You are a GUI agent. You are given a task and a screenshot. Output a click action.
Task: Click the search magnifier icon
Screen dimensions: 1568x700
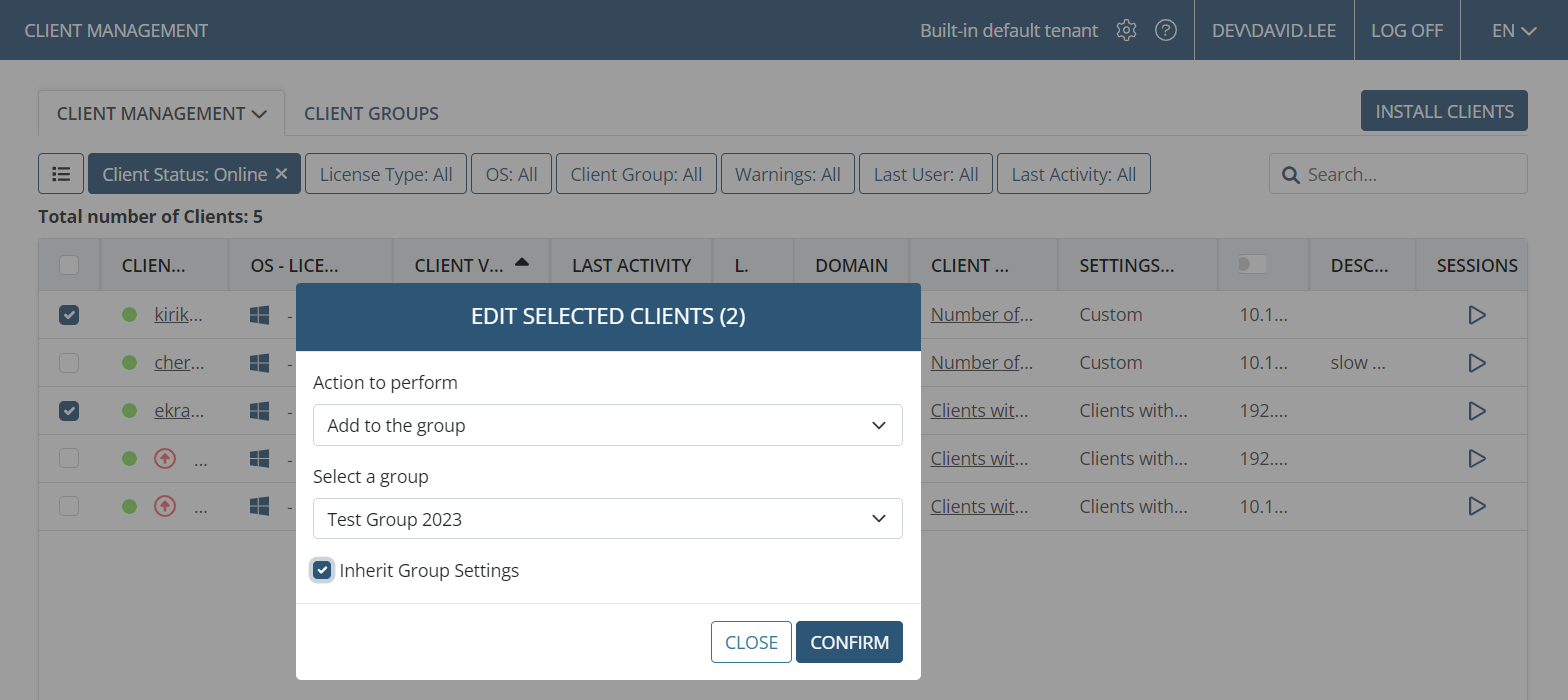(x=1291, y=175)
